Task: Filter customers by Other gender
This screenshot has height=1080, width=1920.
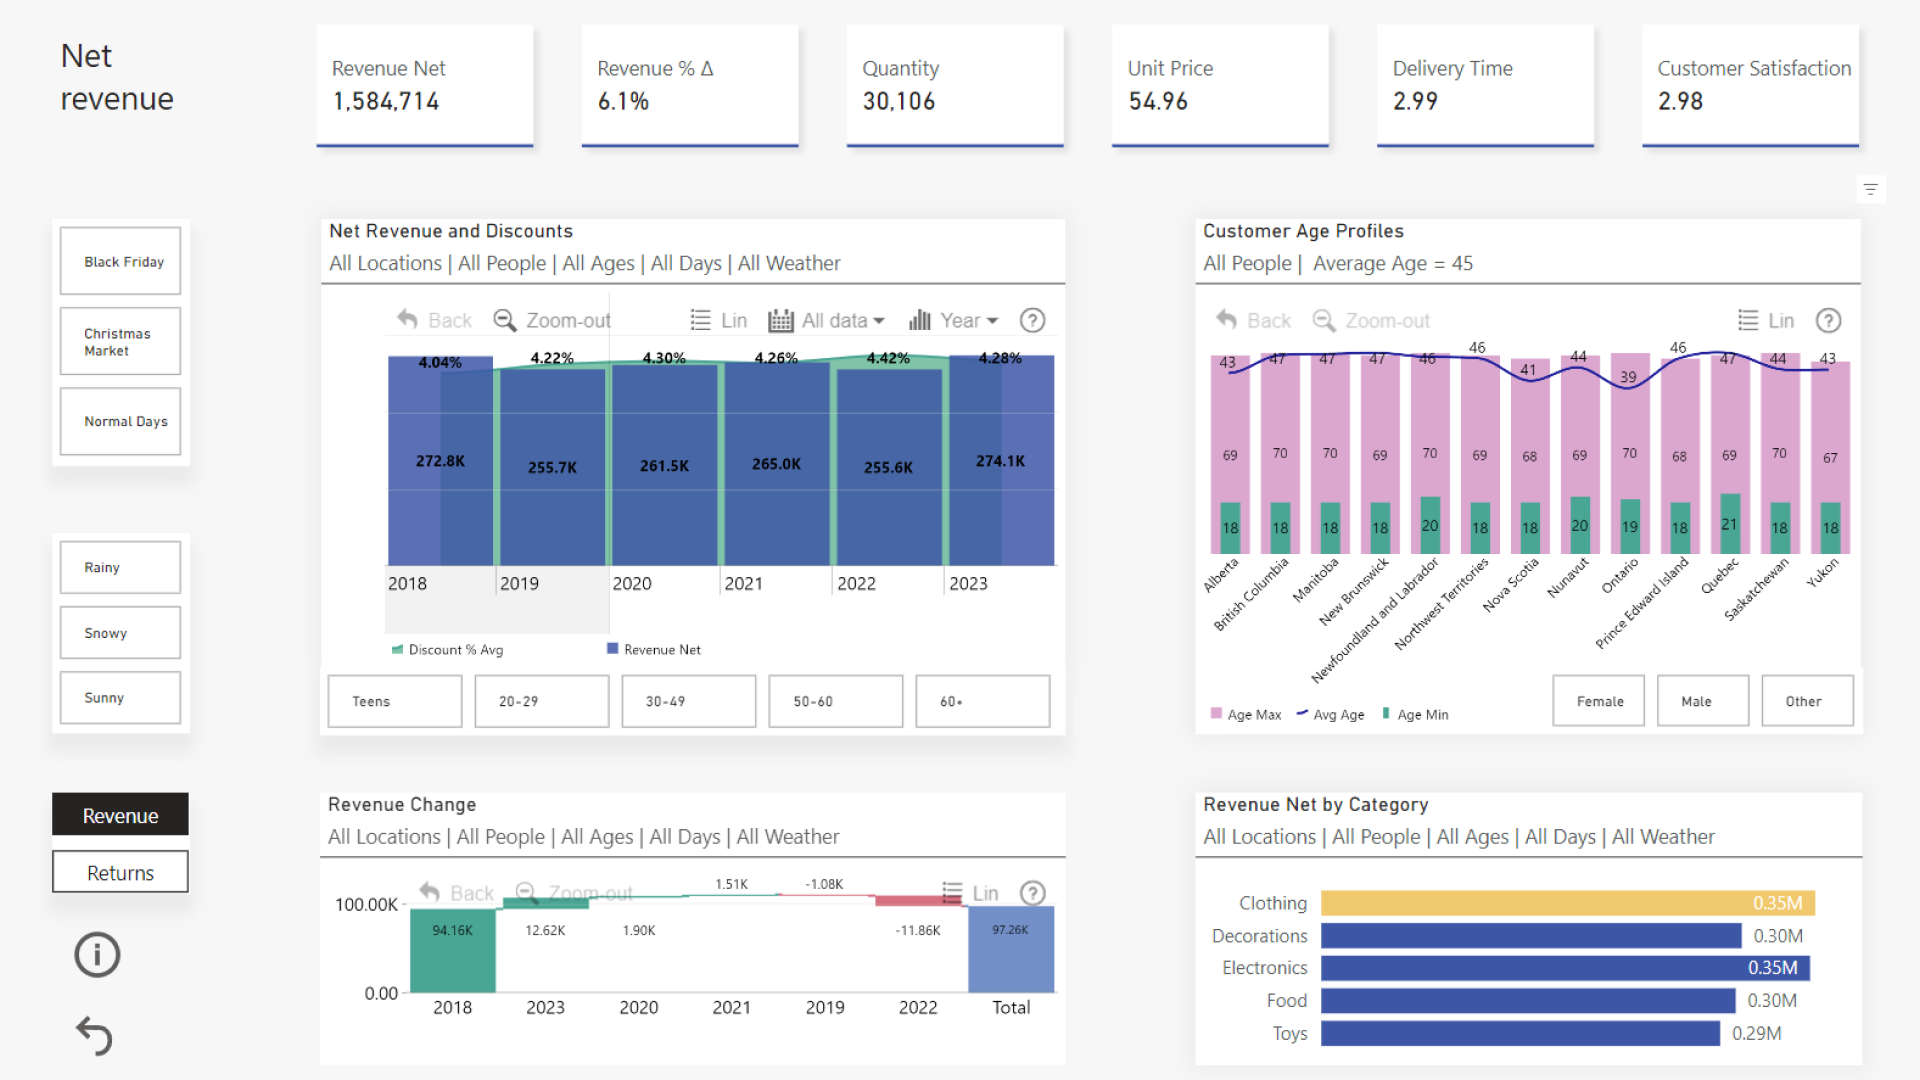Action: click(x=1807, y=701)
